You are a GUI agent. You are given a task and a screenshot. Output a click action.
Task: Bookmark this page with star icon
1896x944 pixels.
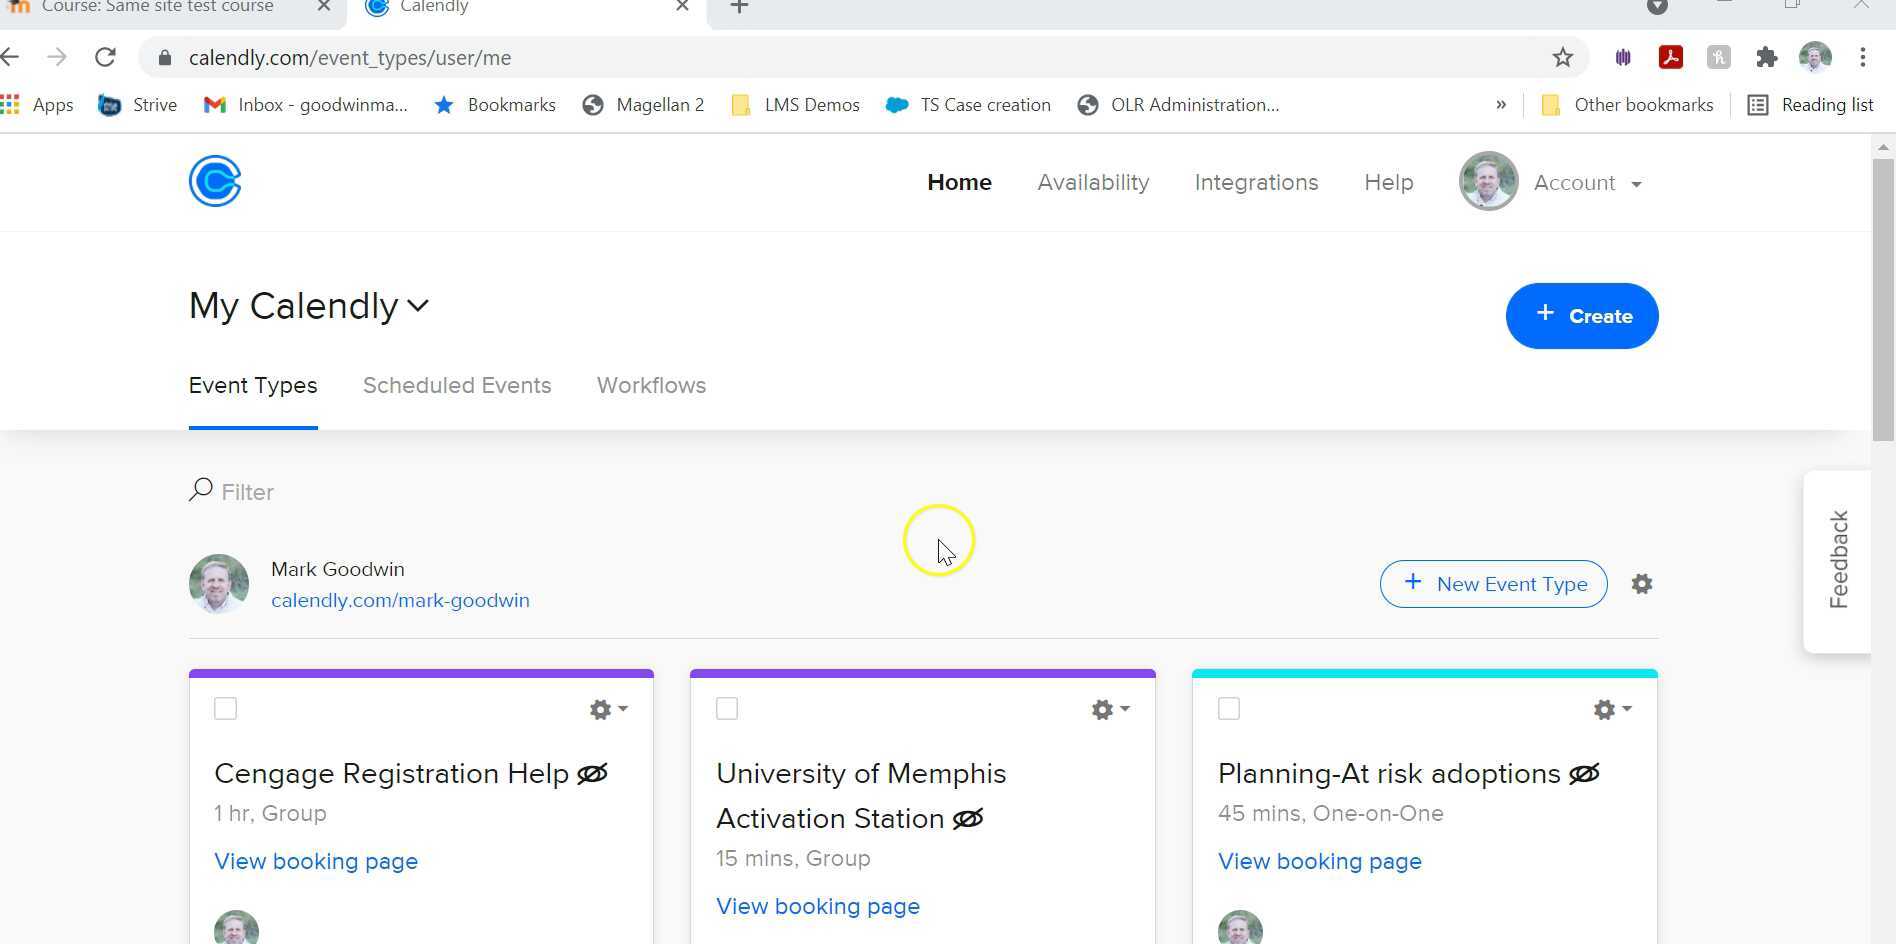[x=1563, y=58]
